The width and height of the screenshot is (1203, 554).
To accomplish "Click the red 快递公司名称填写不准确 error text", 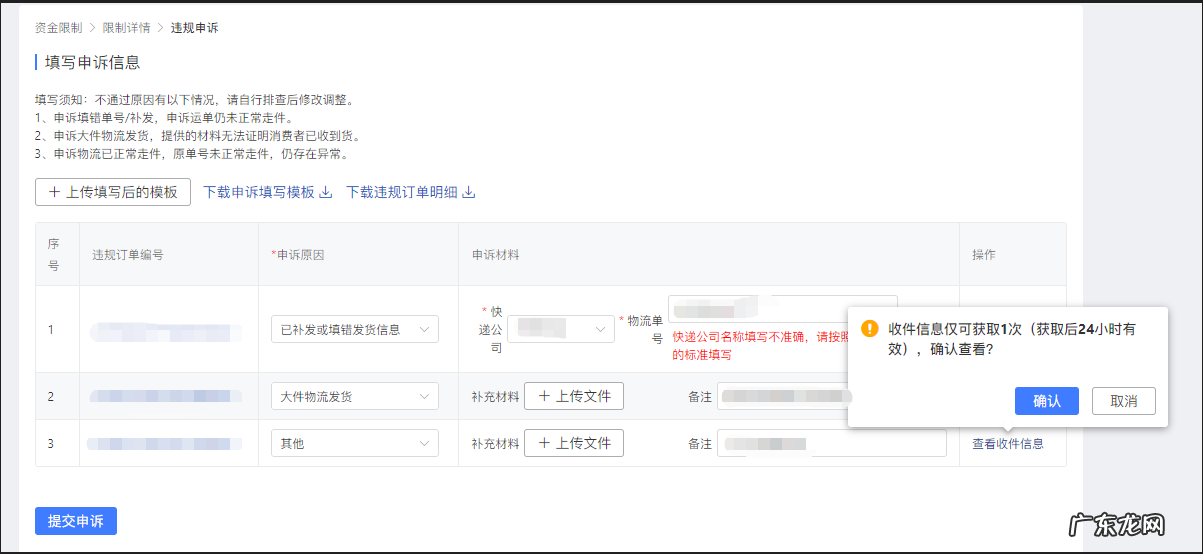I will pos(760,346).
